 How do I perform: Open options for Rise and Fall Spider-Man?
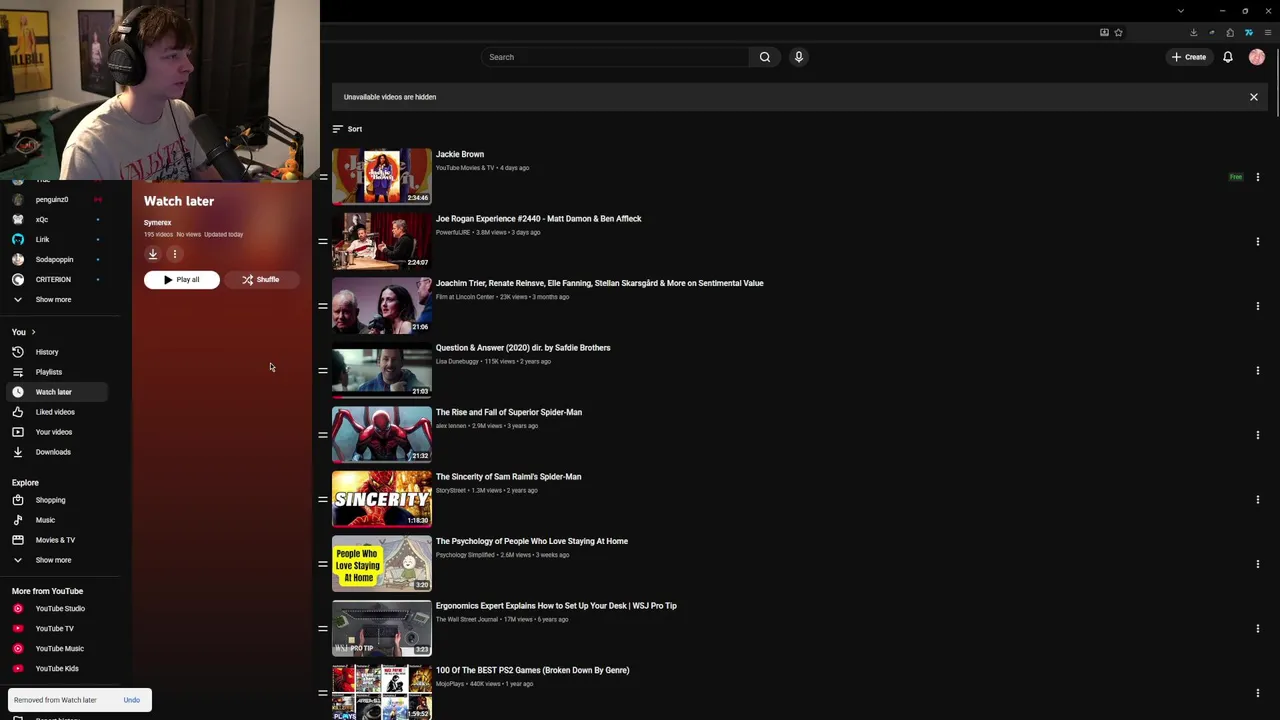(x=1257, y=435)
